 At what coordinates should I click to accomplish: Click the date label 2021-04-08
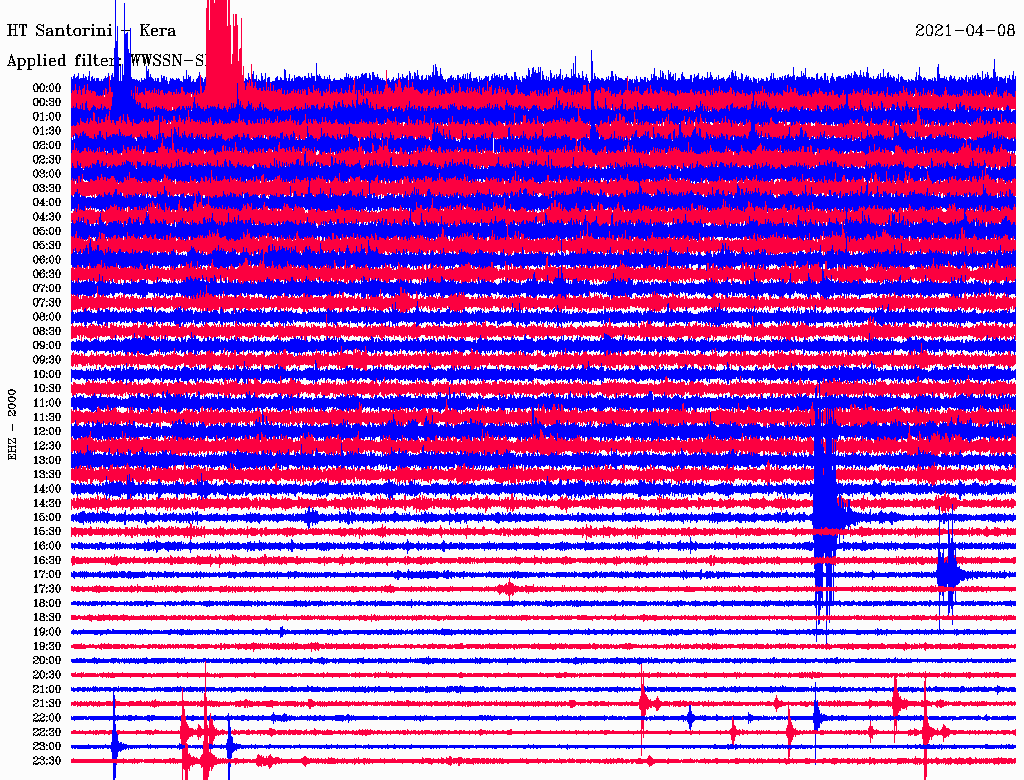point(965,31)
